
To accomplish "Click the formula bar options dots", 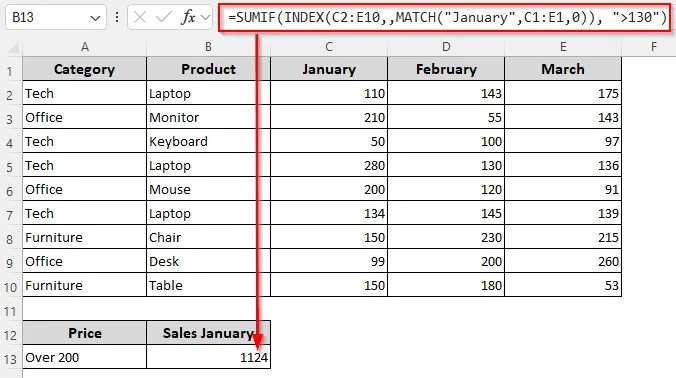I will [x=117, y=17].
